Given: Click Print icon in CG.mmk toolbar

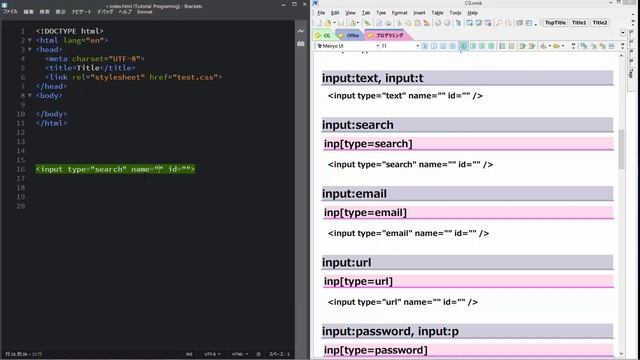Looking at the screenshot, I should point(388,23).
